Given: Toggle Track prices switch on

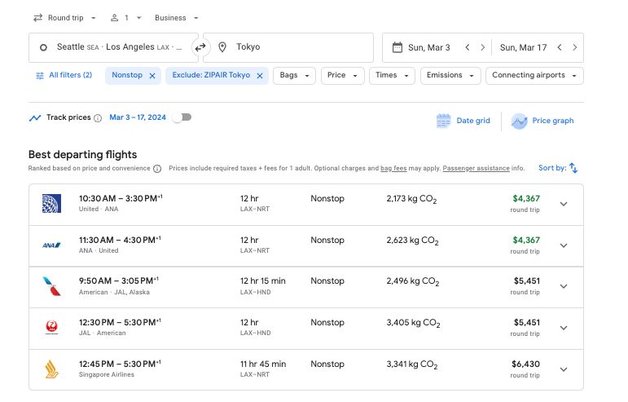Looking at the screenshot, I should pyautogui.click(x=182, y=117).
